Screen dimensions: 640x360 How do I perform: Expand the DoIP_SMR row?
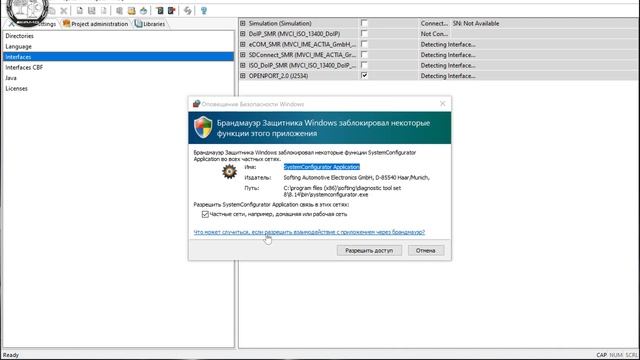[243, 34]
